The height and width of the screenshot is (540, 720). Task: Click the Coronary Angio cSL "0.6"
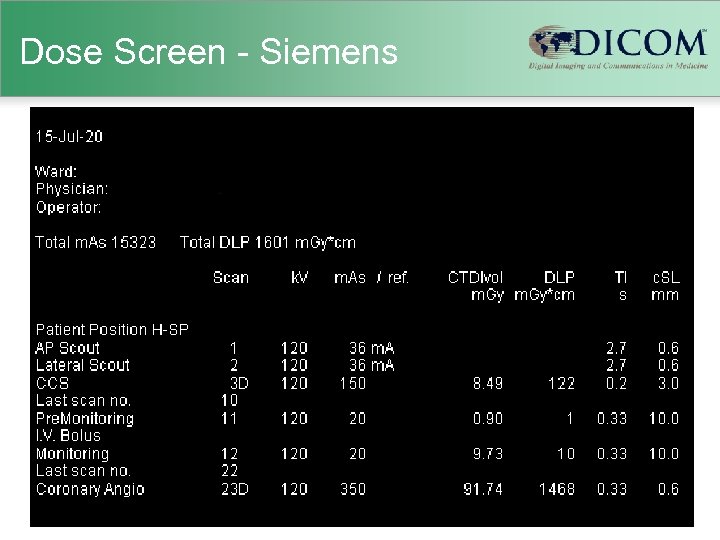pos(669,489)
